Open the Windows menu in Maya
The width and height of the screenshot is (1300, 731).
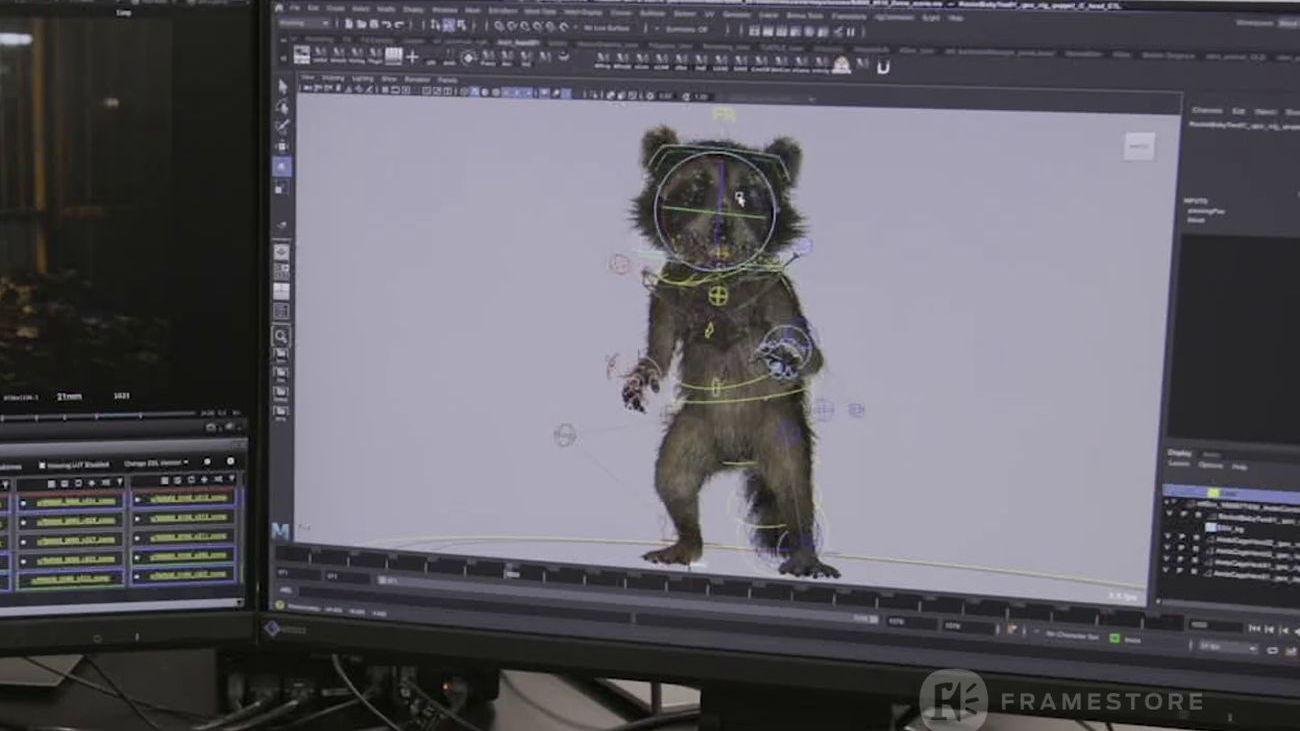[444, 10]
